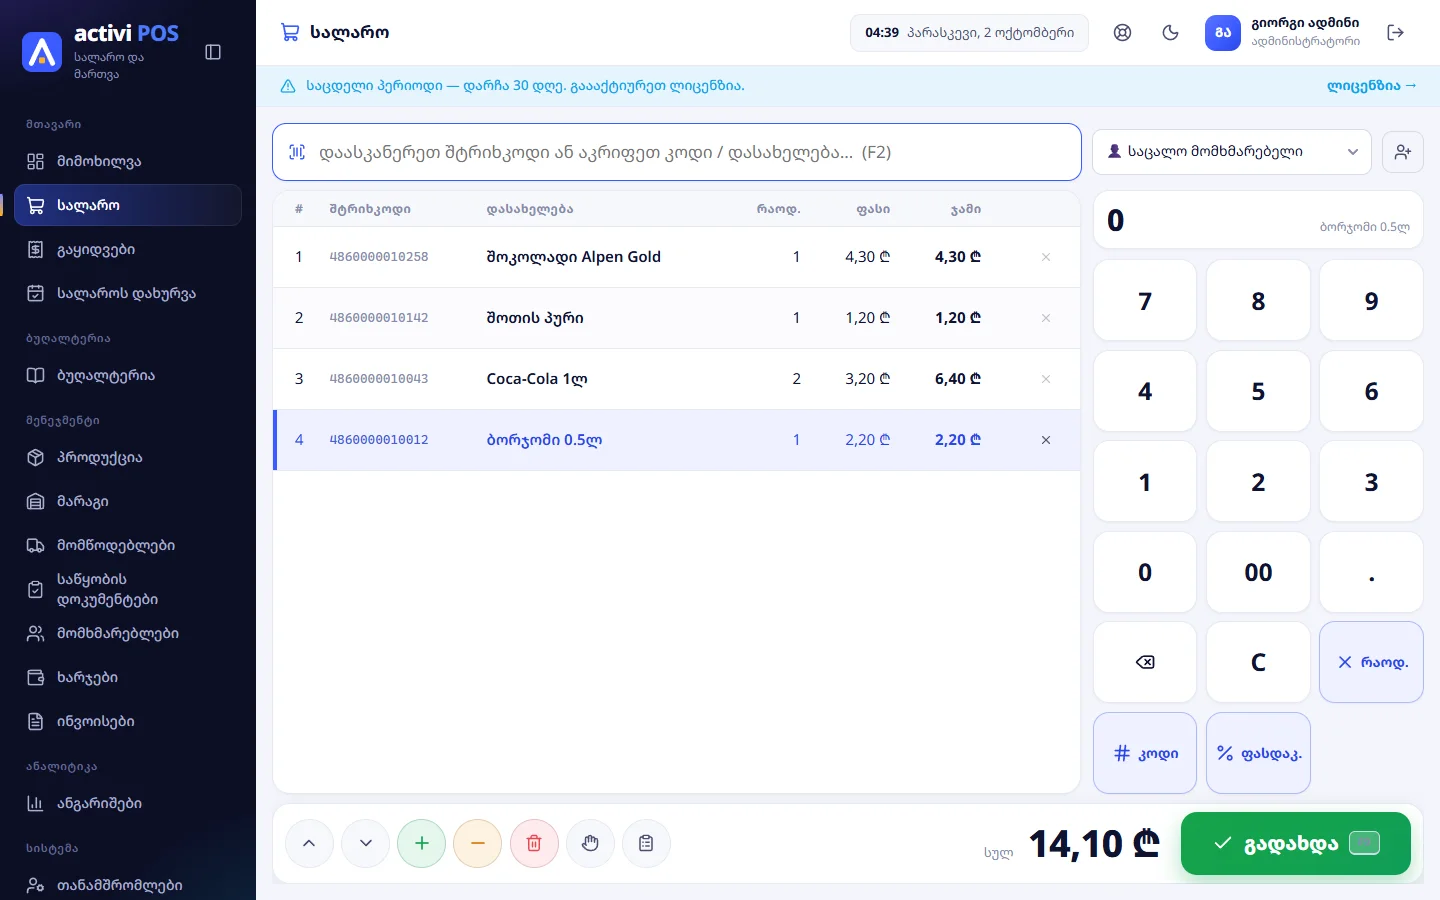Open held receipts via the clipboard icon
The image size is (1440, 900).
pos(646,843)
